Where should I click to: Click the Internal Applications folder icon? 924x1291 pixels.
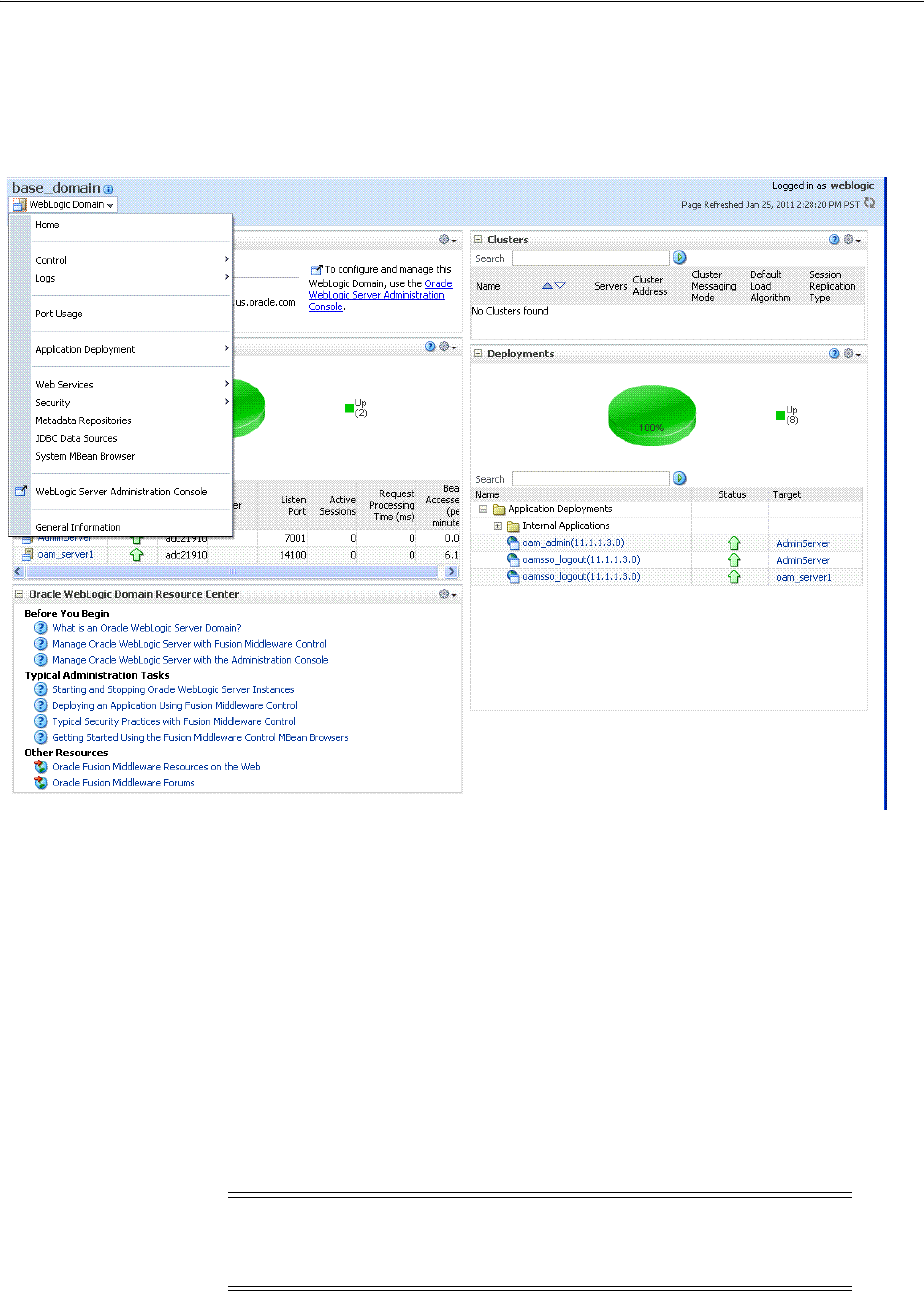click(x=513, y=526)
